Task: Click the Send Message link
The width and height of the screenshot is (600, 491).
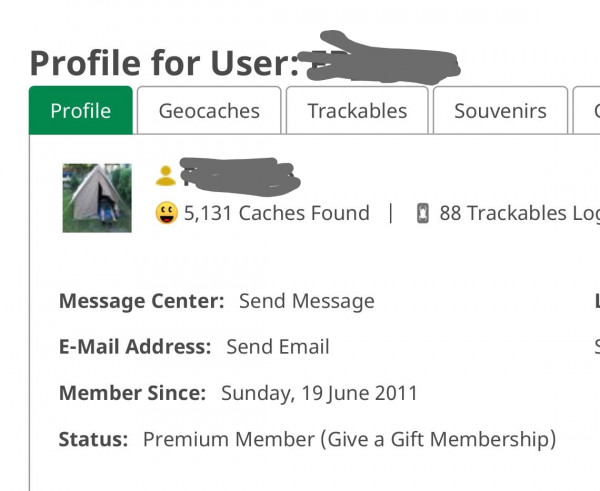Action: point(307,301)
